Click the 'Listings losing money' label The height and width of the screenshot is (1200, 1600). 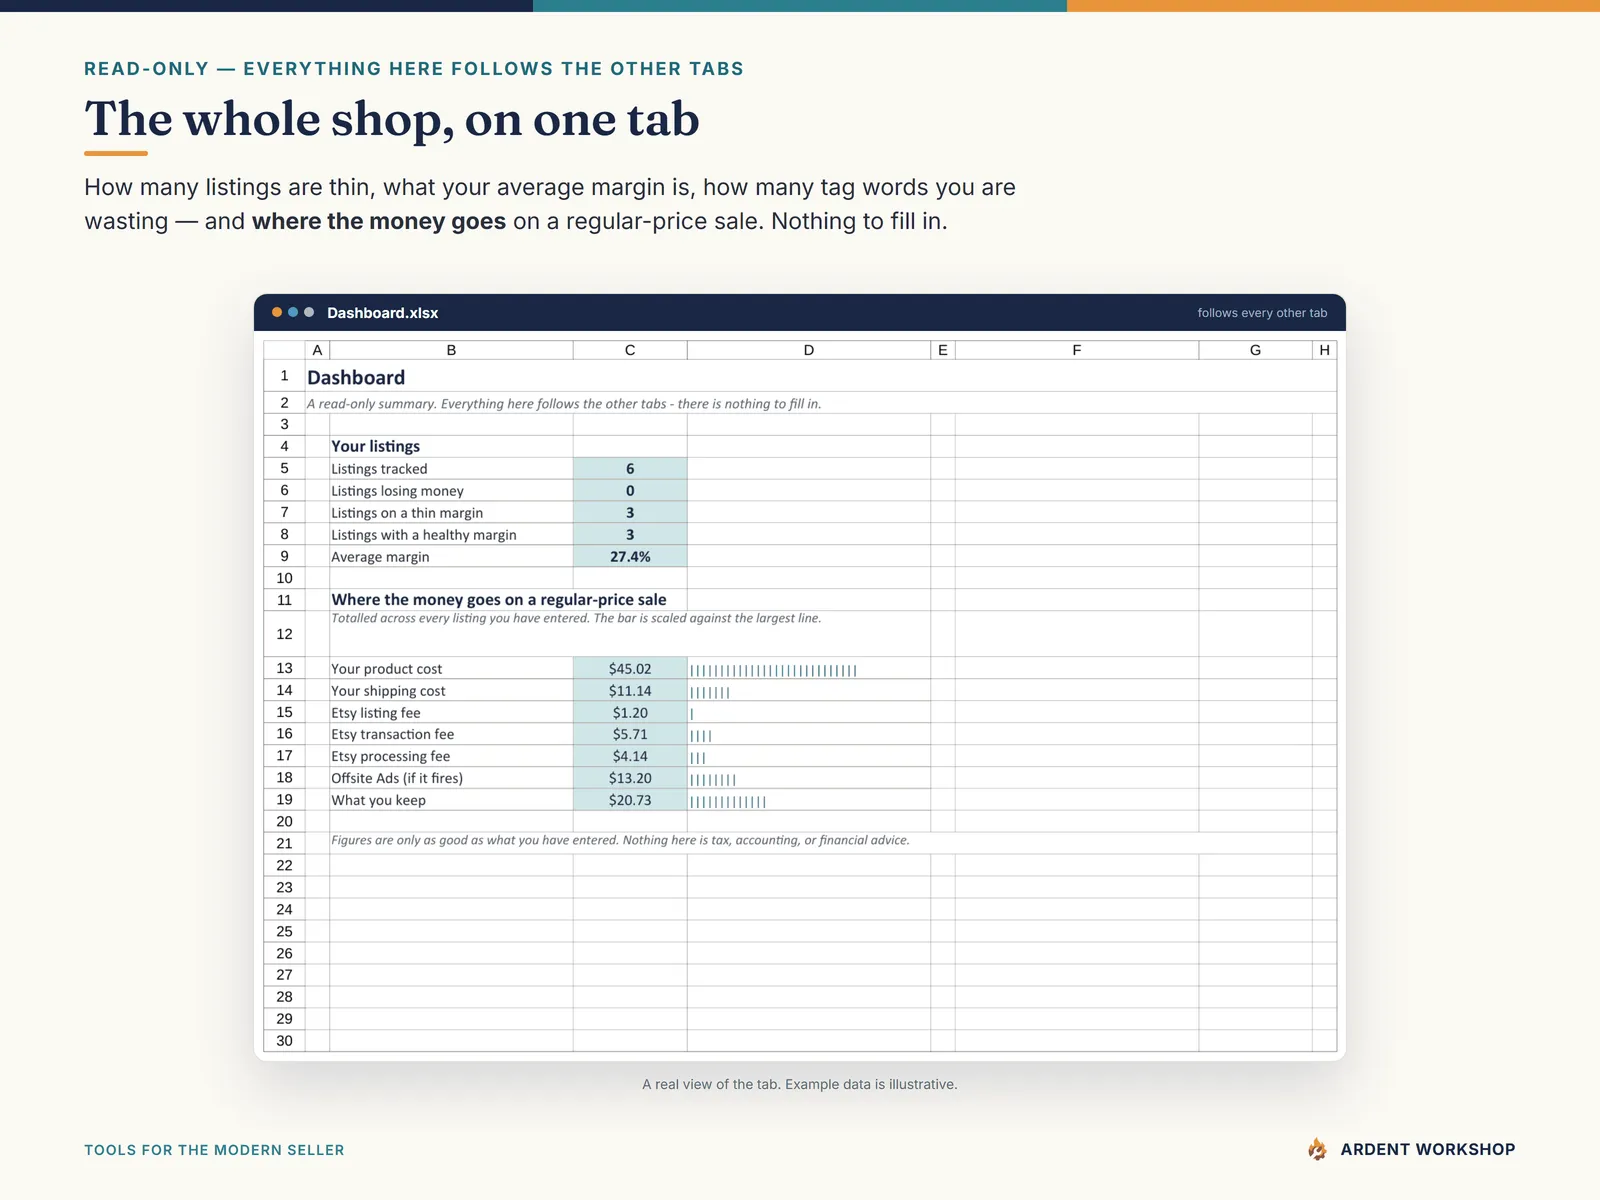tap(397, 491)
